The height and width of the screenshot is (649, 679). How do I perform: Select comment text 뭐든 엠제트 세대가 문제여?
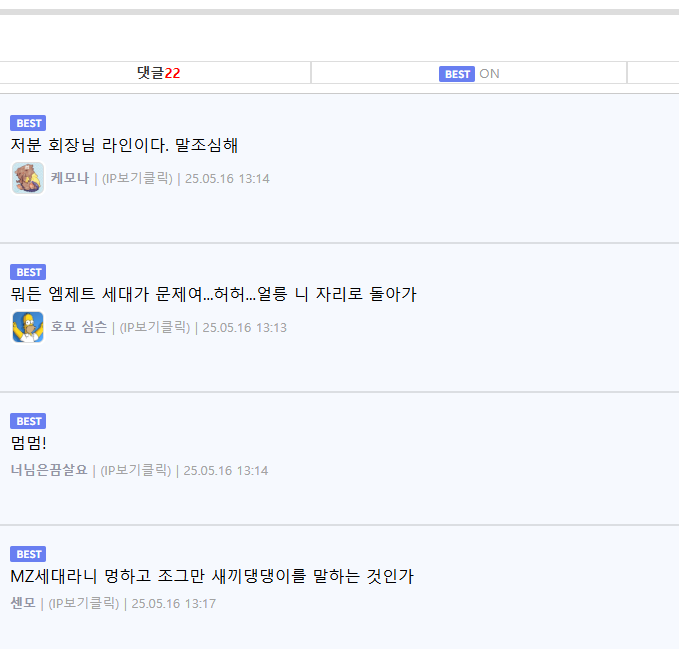(x=213, y=294)
